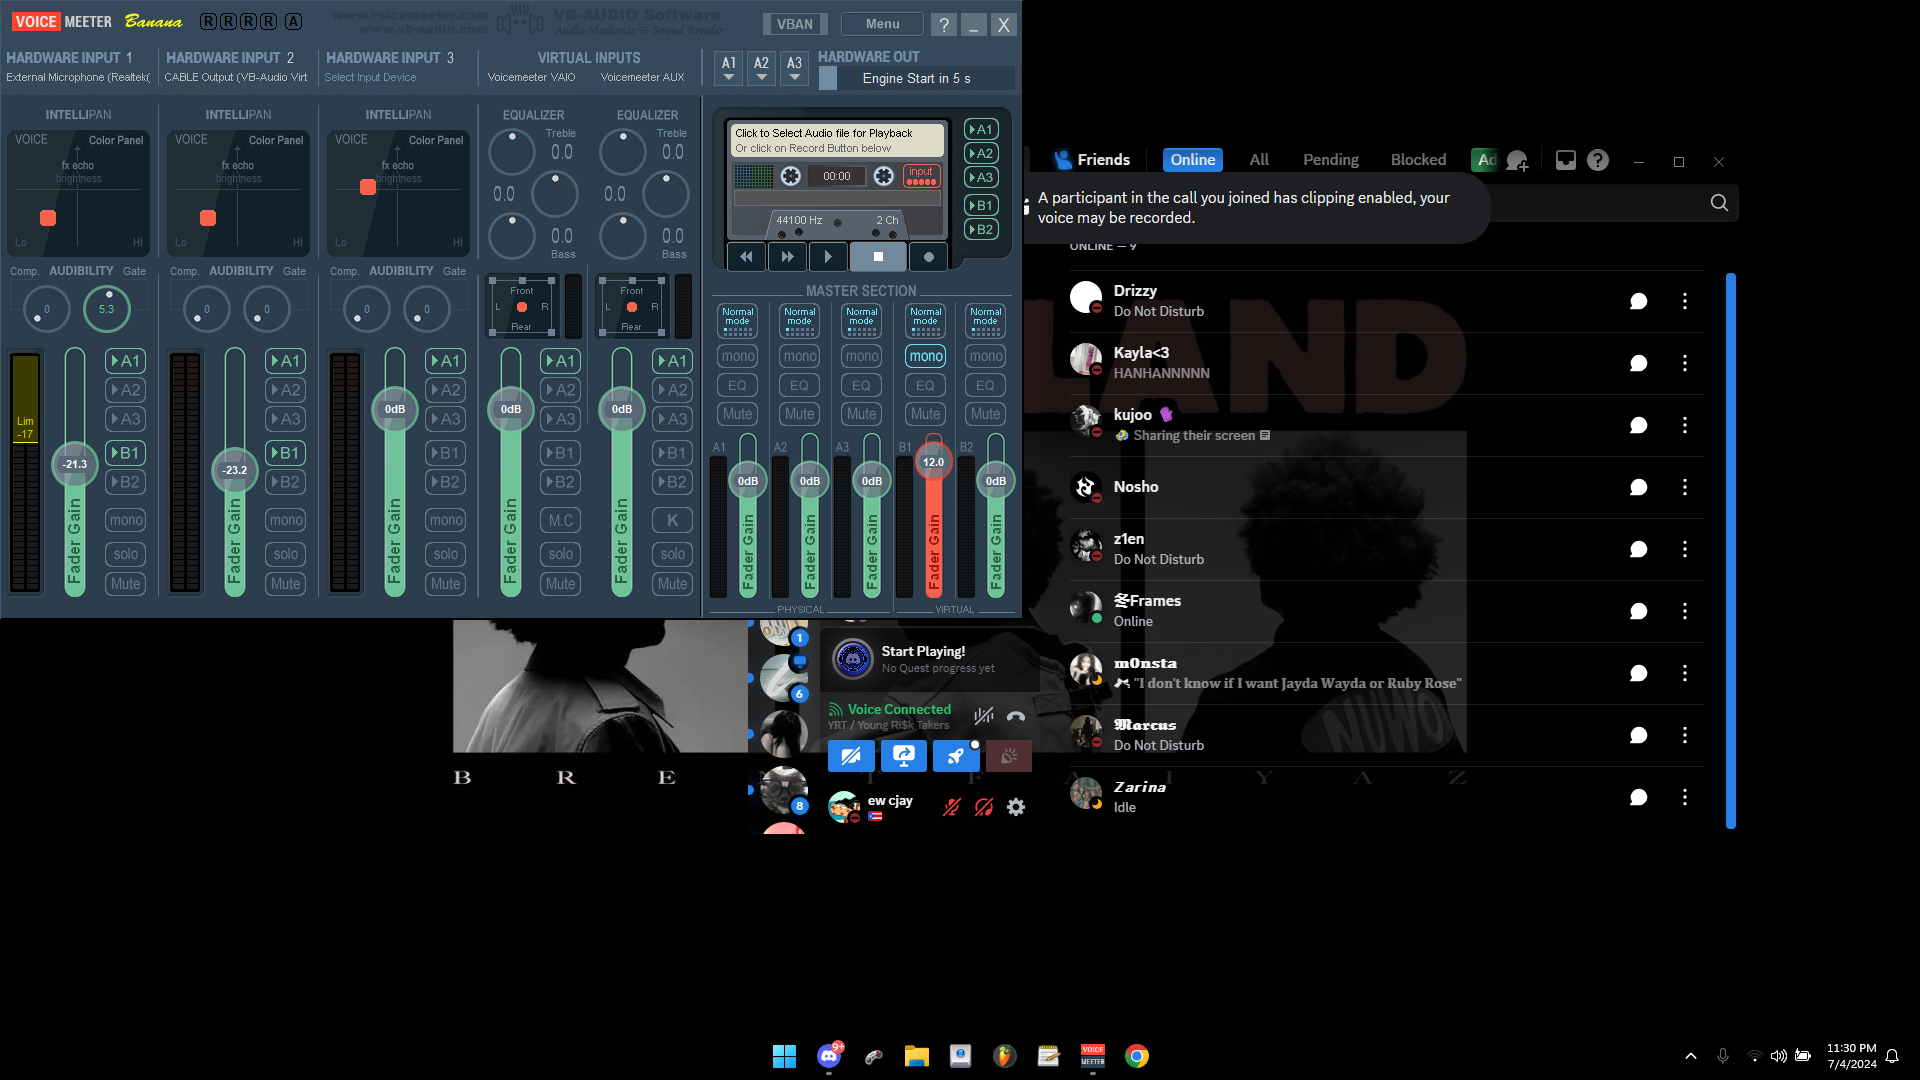Image resolution: width=1920 pixels, height=1080 pixels.
Task: Open the Voicemeeter Menu
Action: click(x=882, y=24)
